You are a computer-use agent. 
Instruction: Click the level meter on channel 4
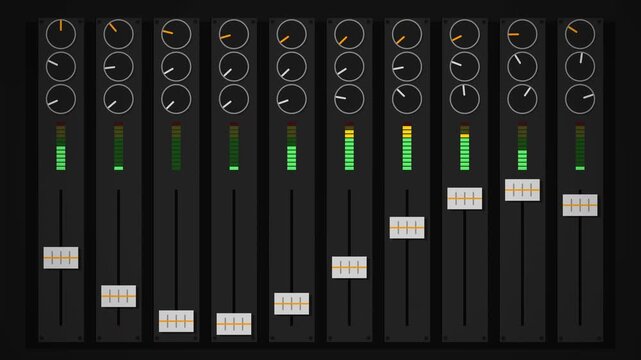(x=234, y=146)
